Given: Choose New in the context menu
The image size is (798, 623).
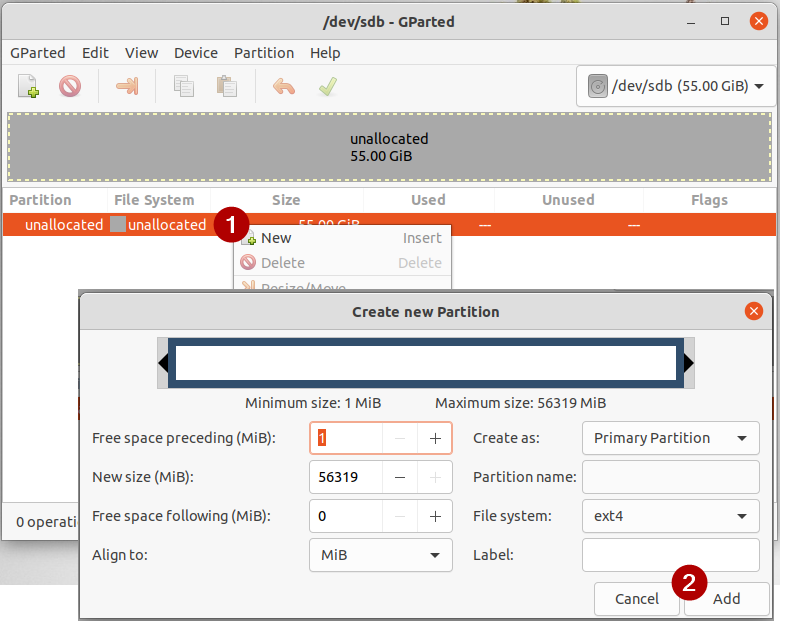Looking at the screenshot, I should coord(342,238).
